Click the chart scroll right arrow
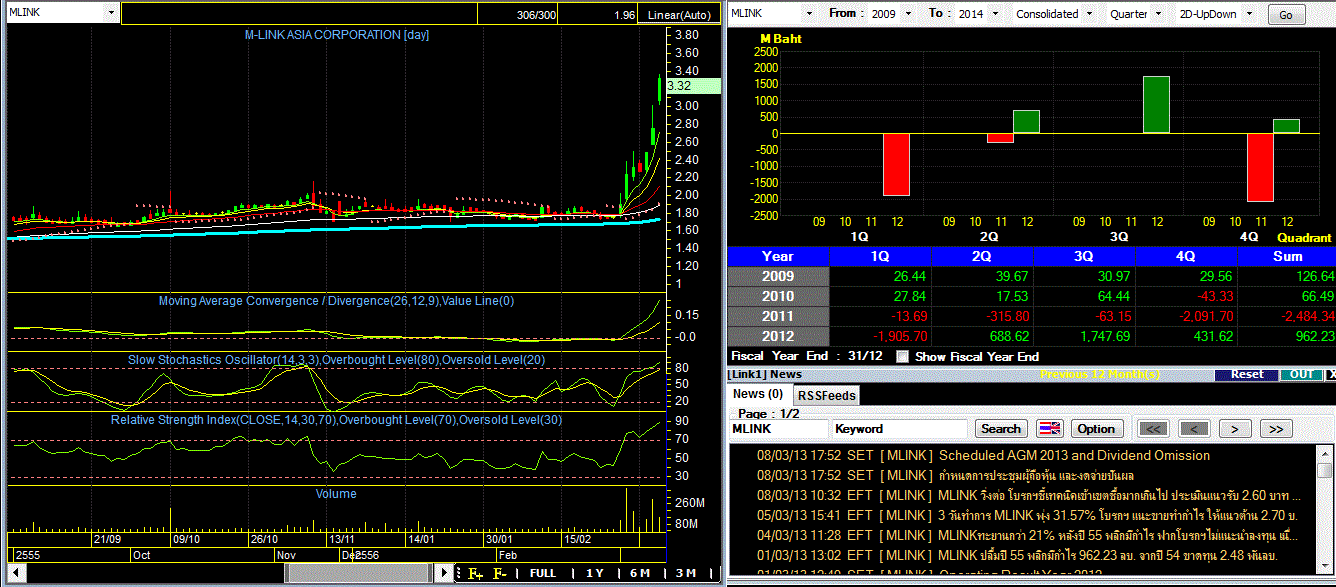This screenshot has height=587, width=1336. pos(444,573)
